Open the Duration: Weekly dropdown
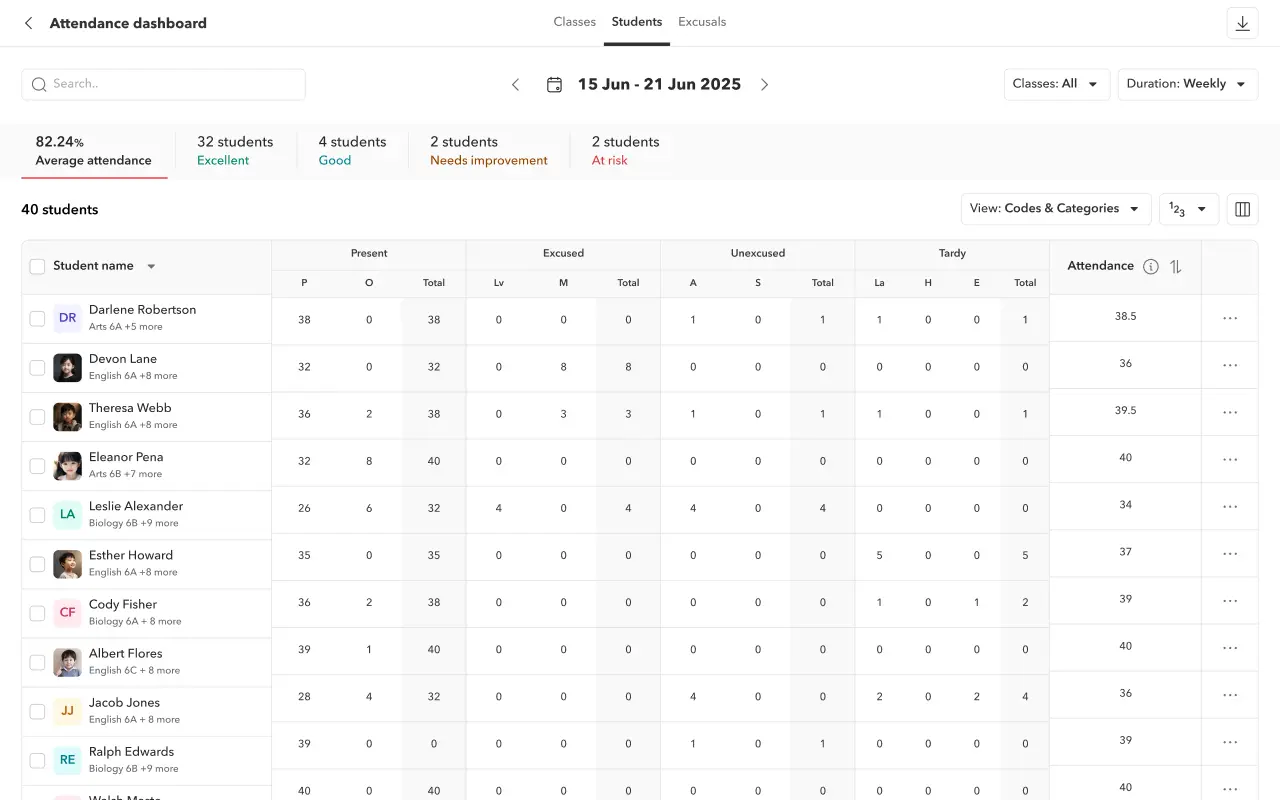1280x800 pixels. [x=1187, y=84]
